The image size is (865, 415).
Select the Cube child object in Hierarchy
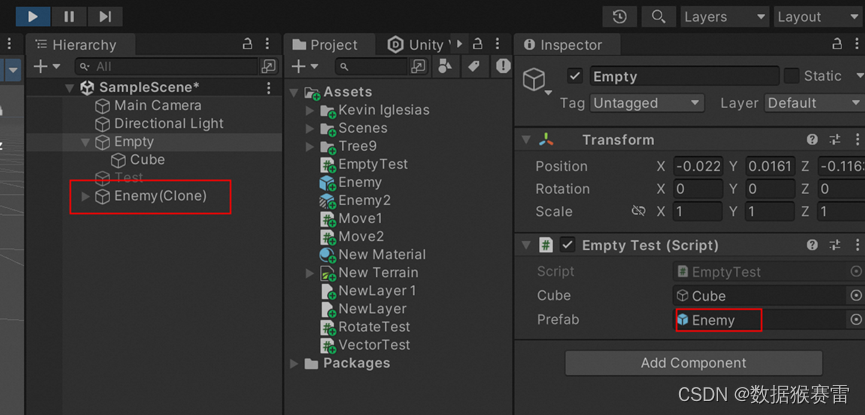(x=147, y=160)
